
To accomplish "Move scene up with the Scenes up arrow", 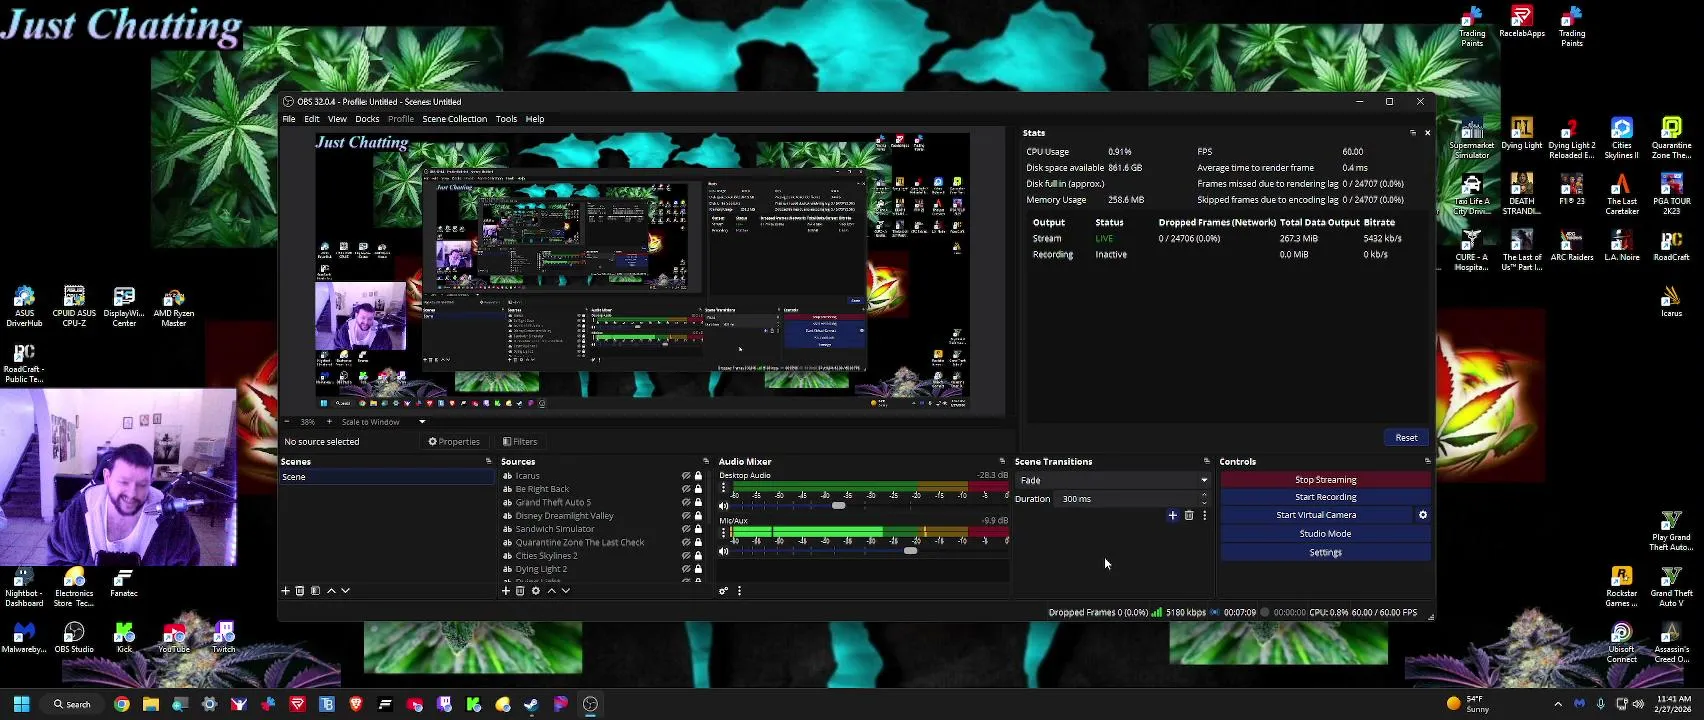I will click(x=332, y=591).
